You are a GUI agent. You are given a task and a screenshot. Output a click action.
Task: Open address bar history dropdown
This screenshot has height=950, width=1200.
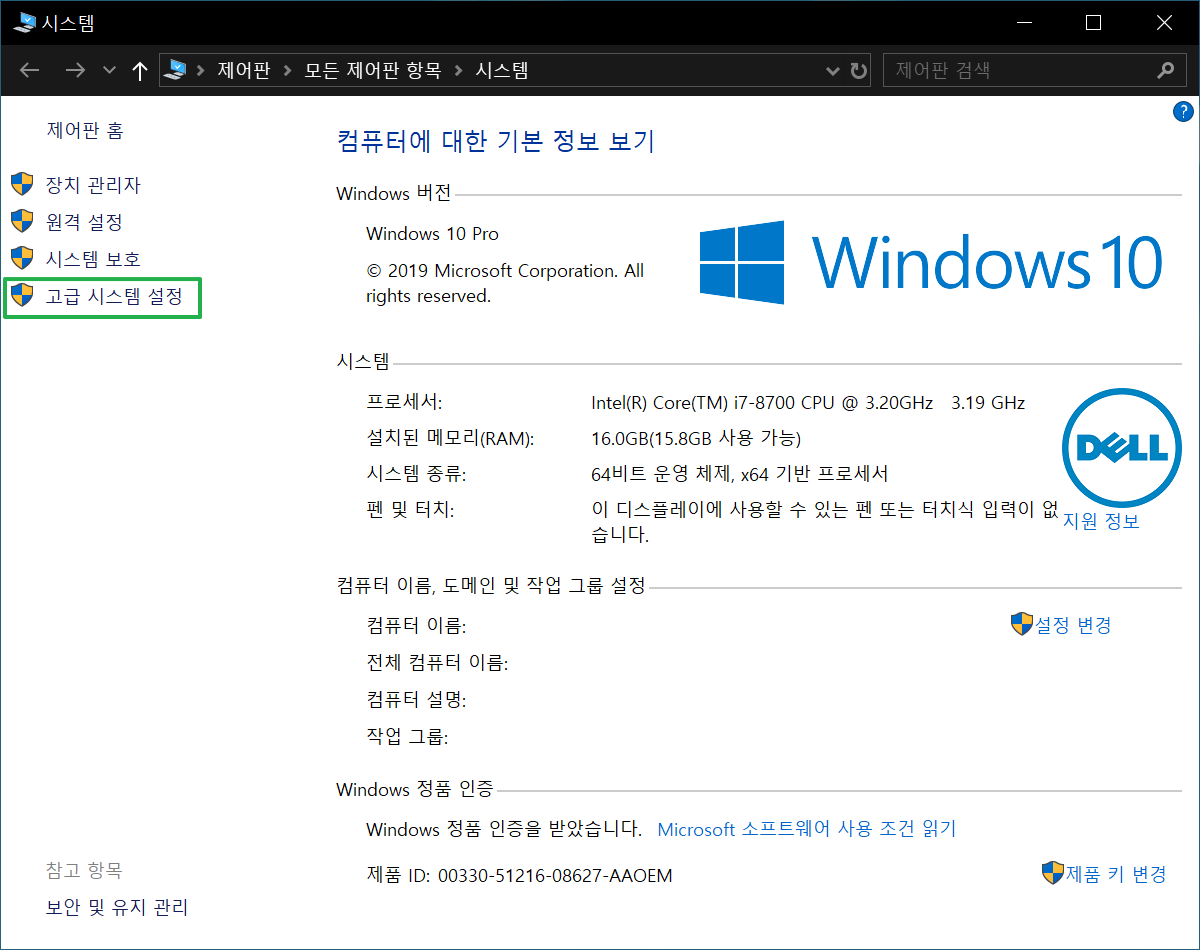tap(833, 71)
